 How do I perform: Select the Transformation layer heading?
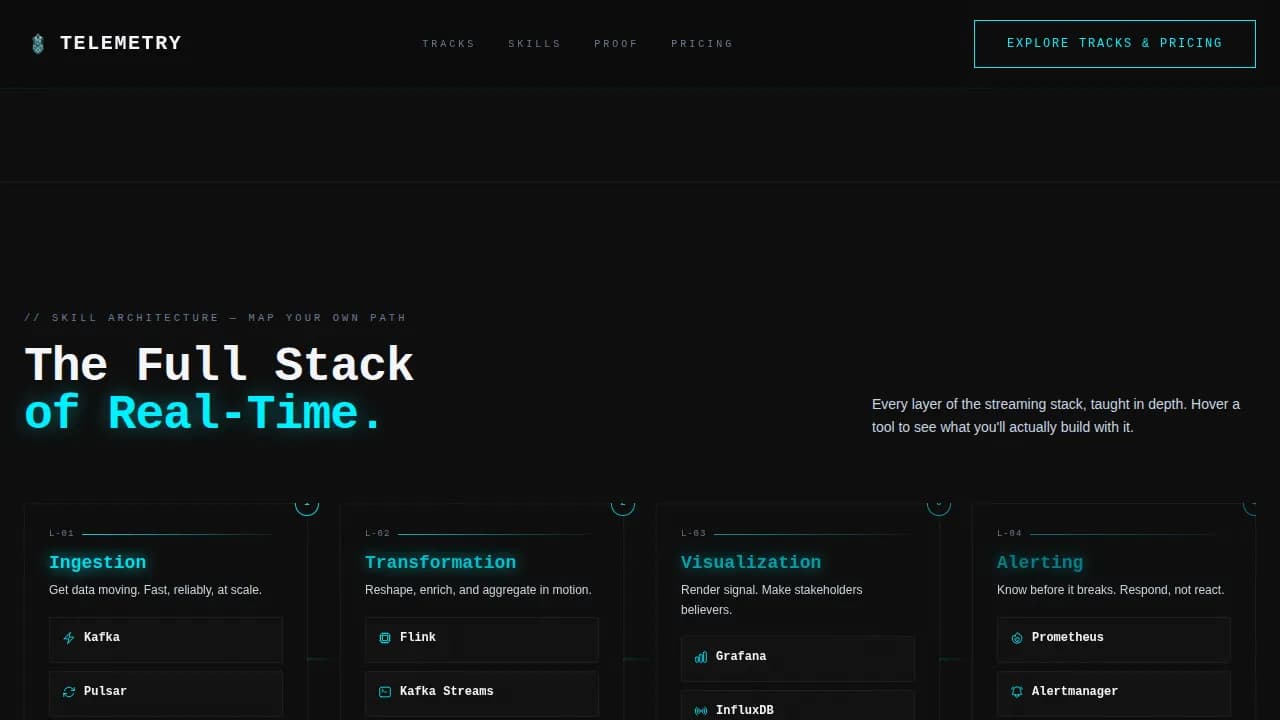point(440,562)
